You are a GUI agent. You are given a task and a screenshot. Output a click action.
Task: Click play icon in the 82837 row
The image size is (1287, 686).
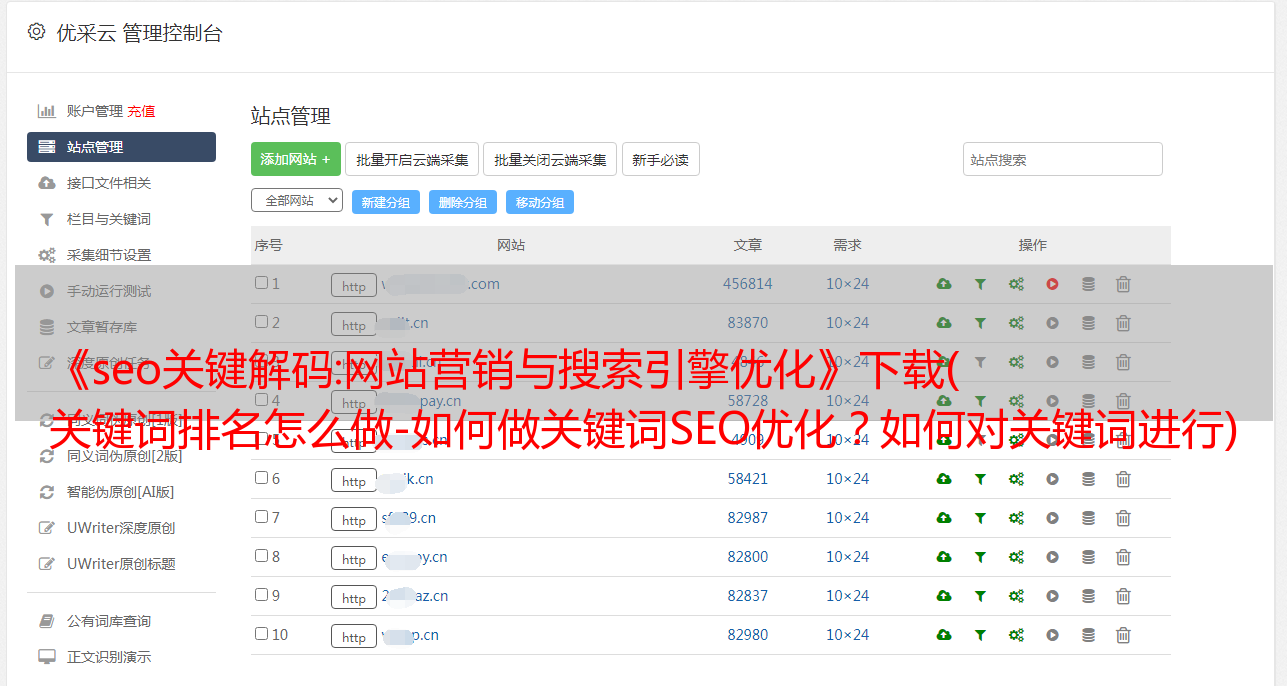(x=1052, y=596)
